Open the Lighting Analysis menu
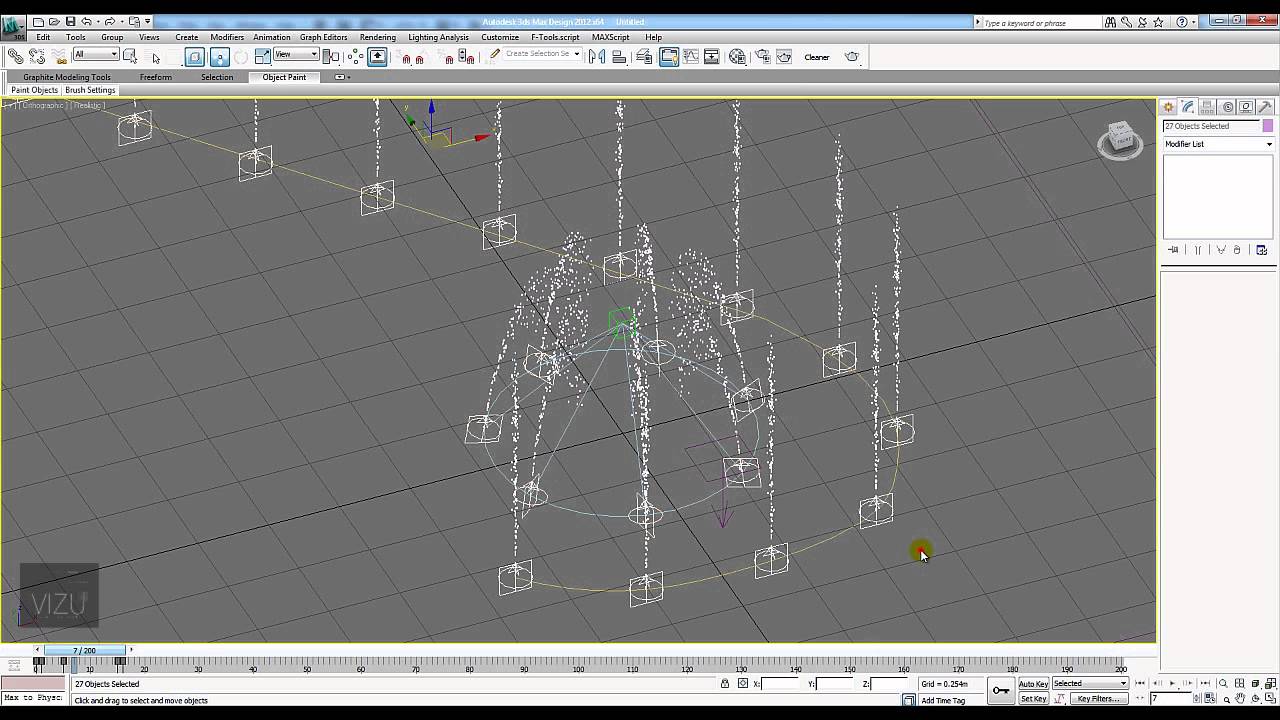Image resolution: width=1280 pixels, height=720 pixels. tap(438, 37)
